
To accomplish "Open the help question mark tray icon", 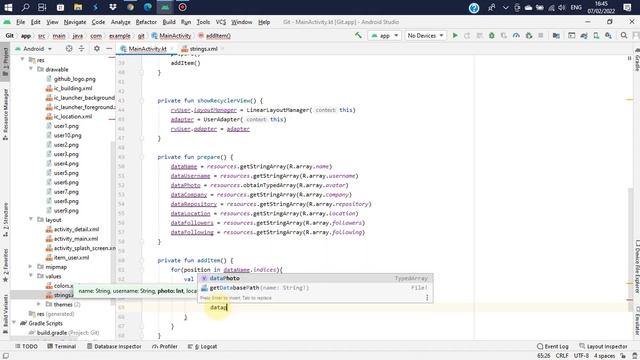I will pyautogui.click(x=474, y=7).
